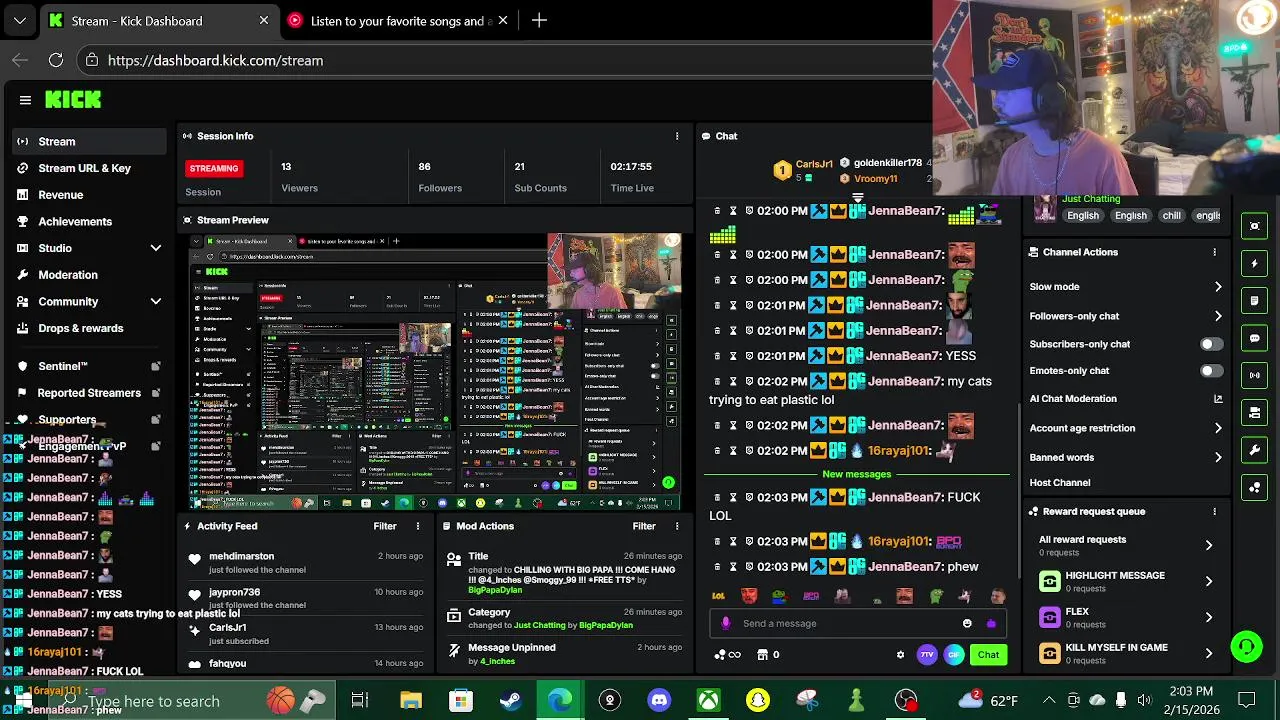The image size is (1280, 720).
Task: Switch to the Listen to your favorite songs tab
Action: point(397,20)
